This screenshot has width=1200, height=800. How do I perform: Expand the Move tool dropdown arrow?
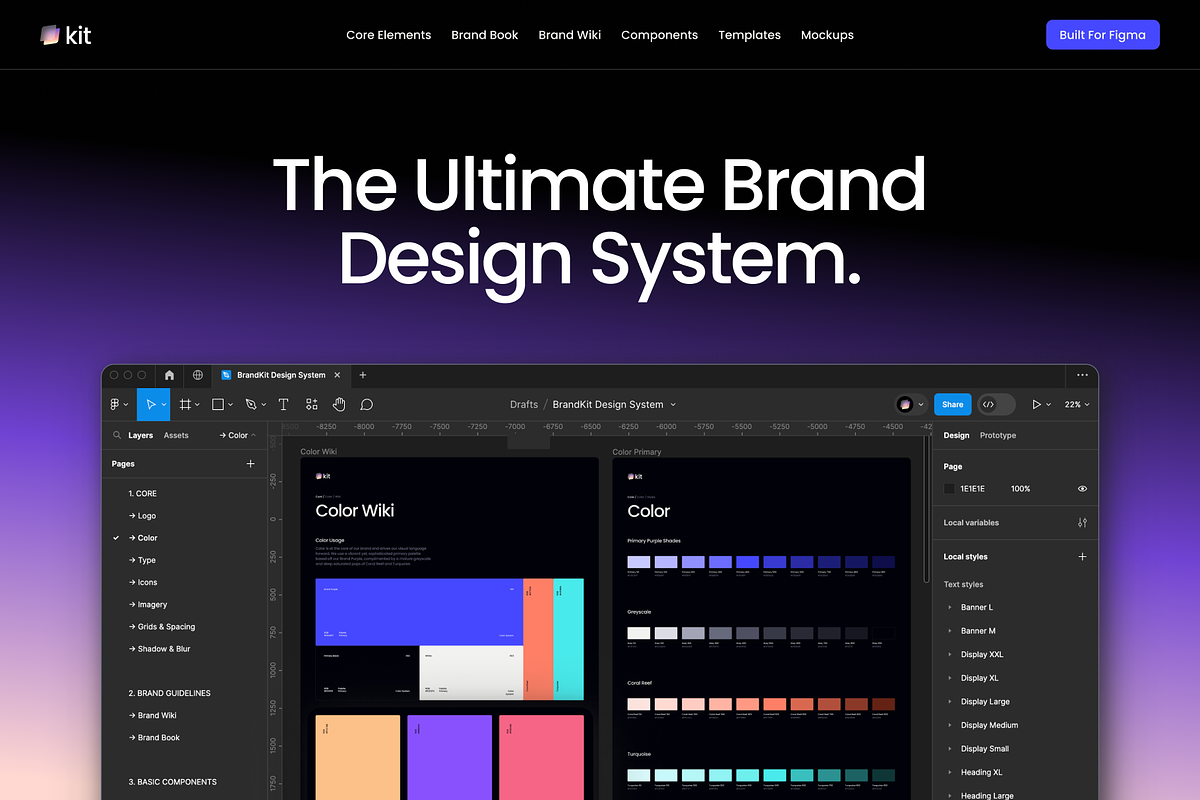click(x=165, y=404)
